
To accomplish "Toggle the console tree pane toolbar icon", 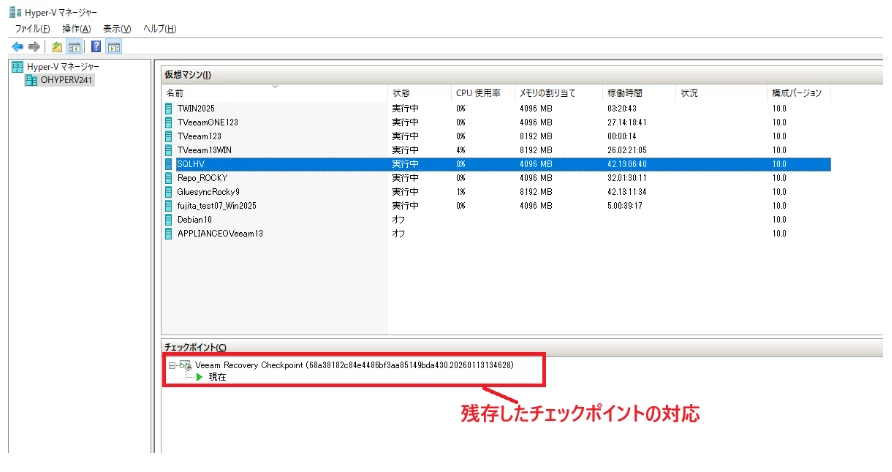I will (x=74, y=47).
